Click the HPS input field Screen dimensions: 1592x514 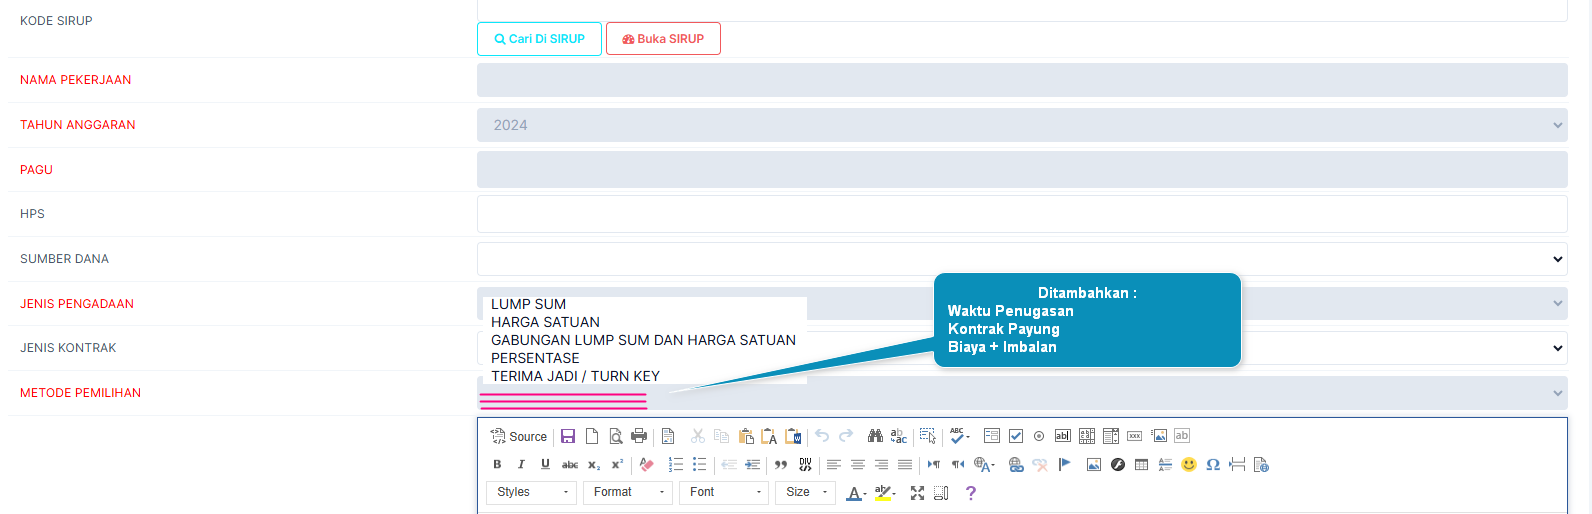tap(1022, 214)
